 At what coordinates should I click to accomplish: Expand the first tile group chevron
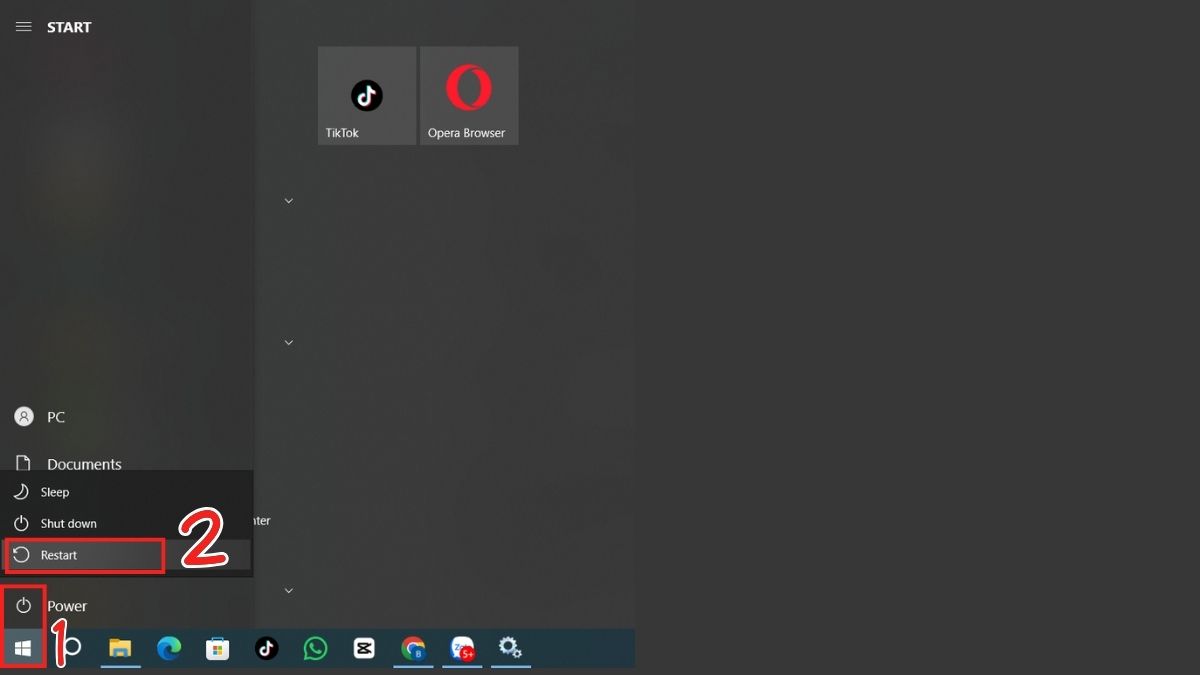(288, 200)
